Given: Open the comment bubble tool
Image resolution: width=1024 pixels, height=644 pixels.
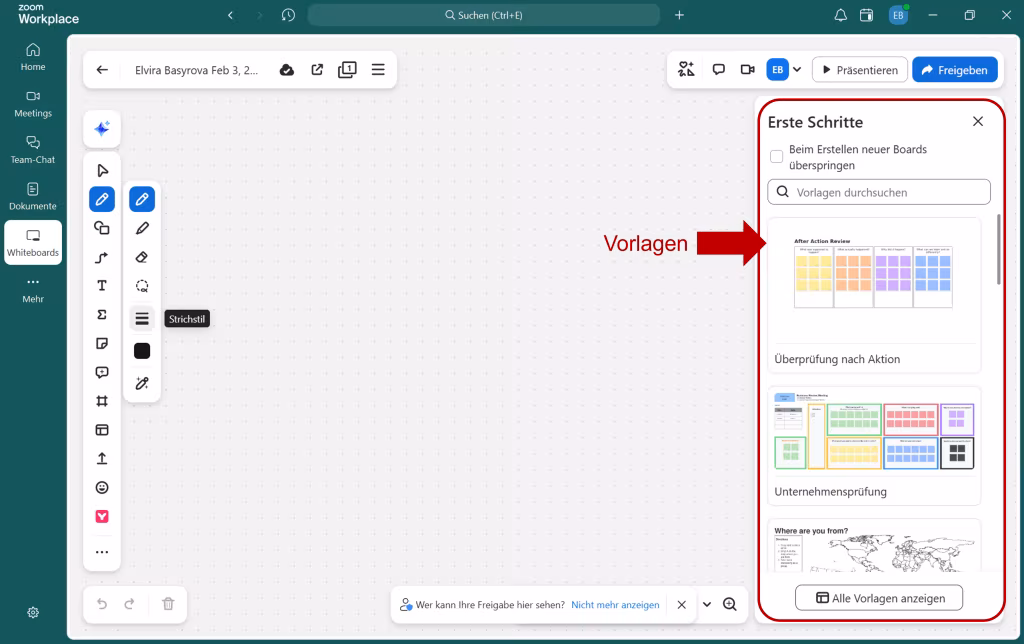Looking at the screenshot, I should [x=101, y=372].
